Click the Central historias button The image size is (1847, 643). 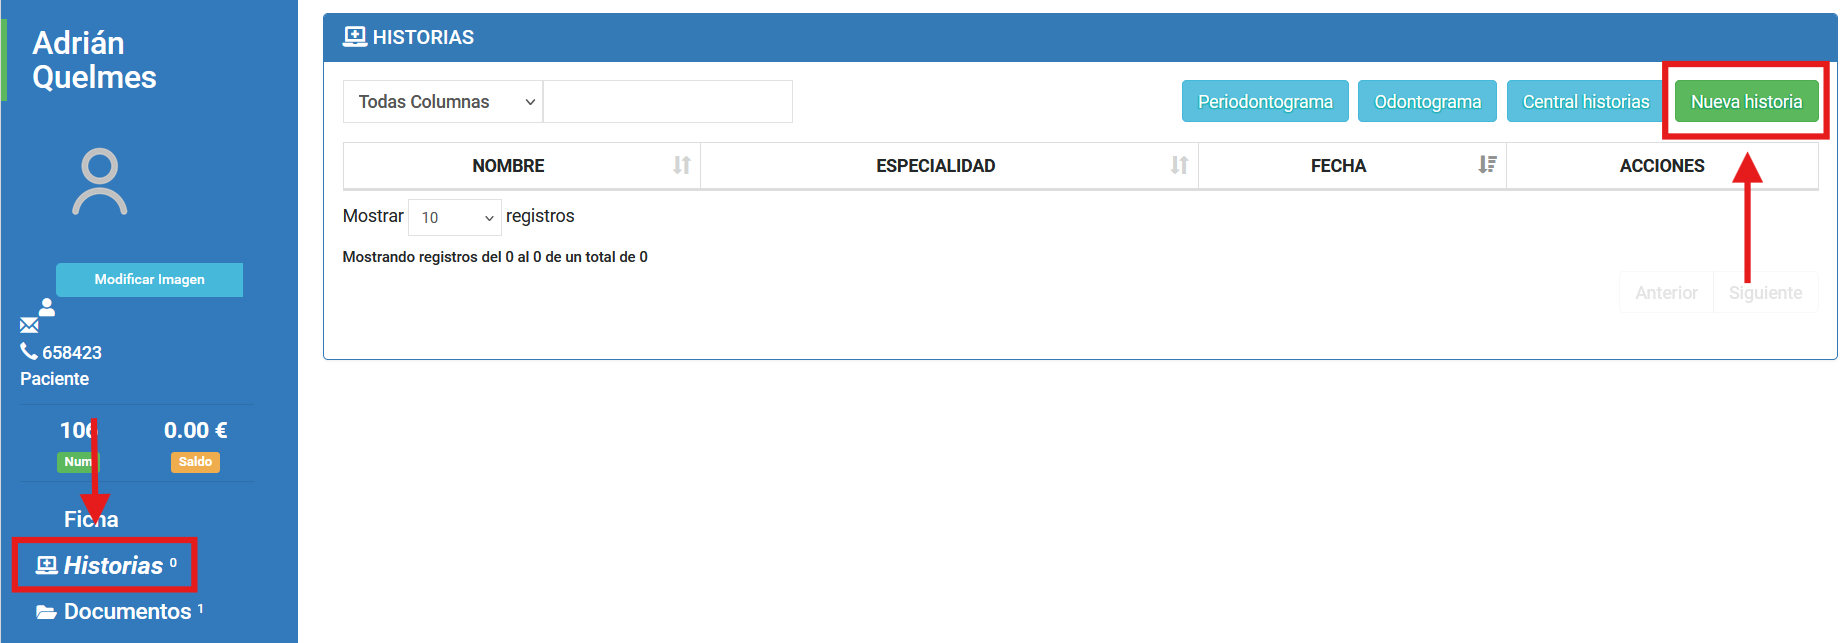click(1585, 102)
